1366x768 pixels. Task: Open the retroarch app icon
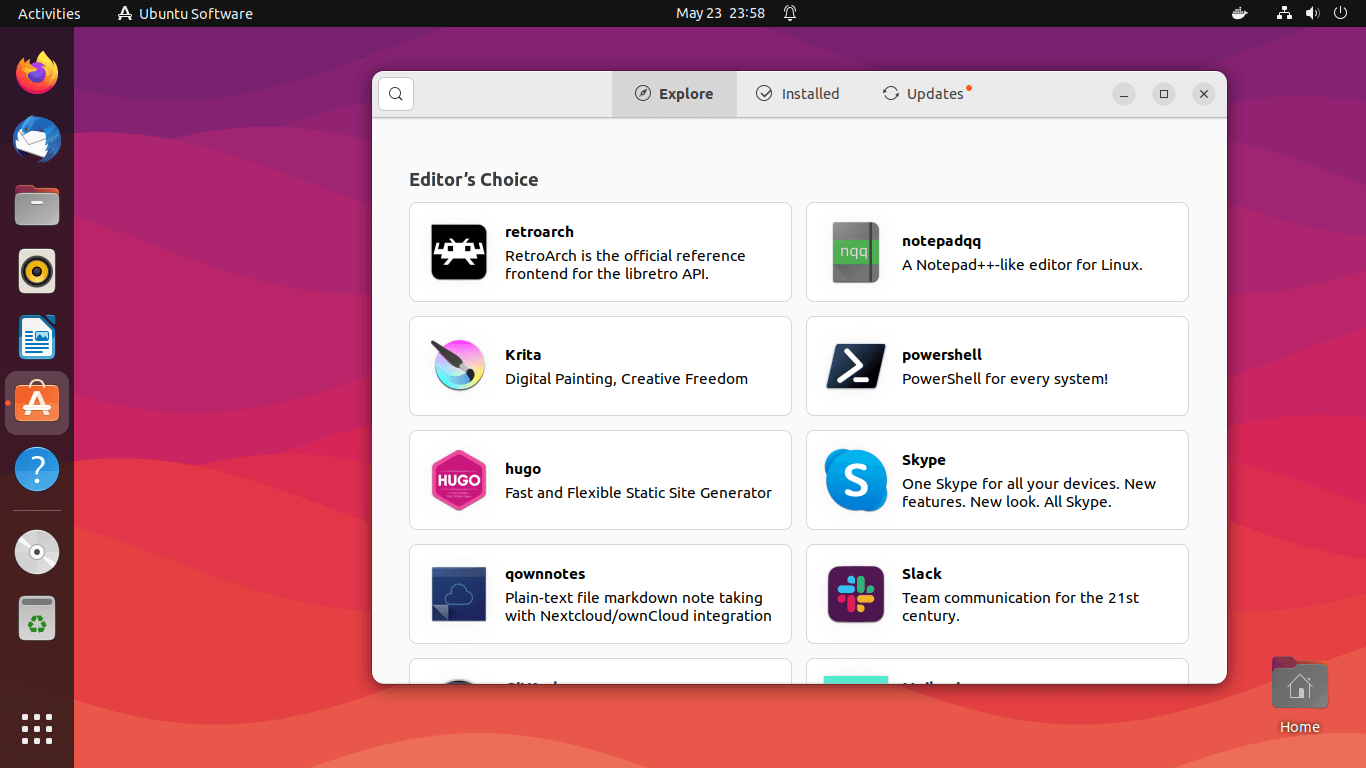pos(459,252)
